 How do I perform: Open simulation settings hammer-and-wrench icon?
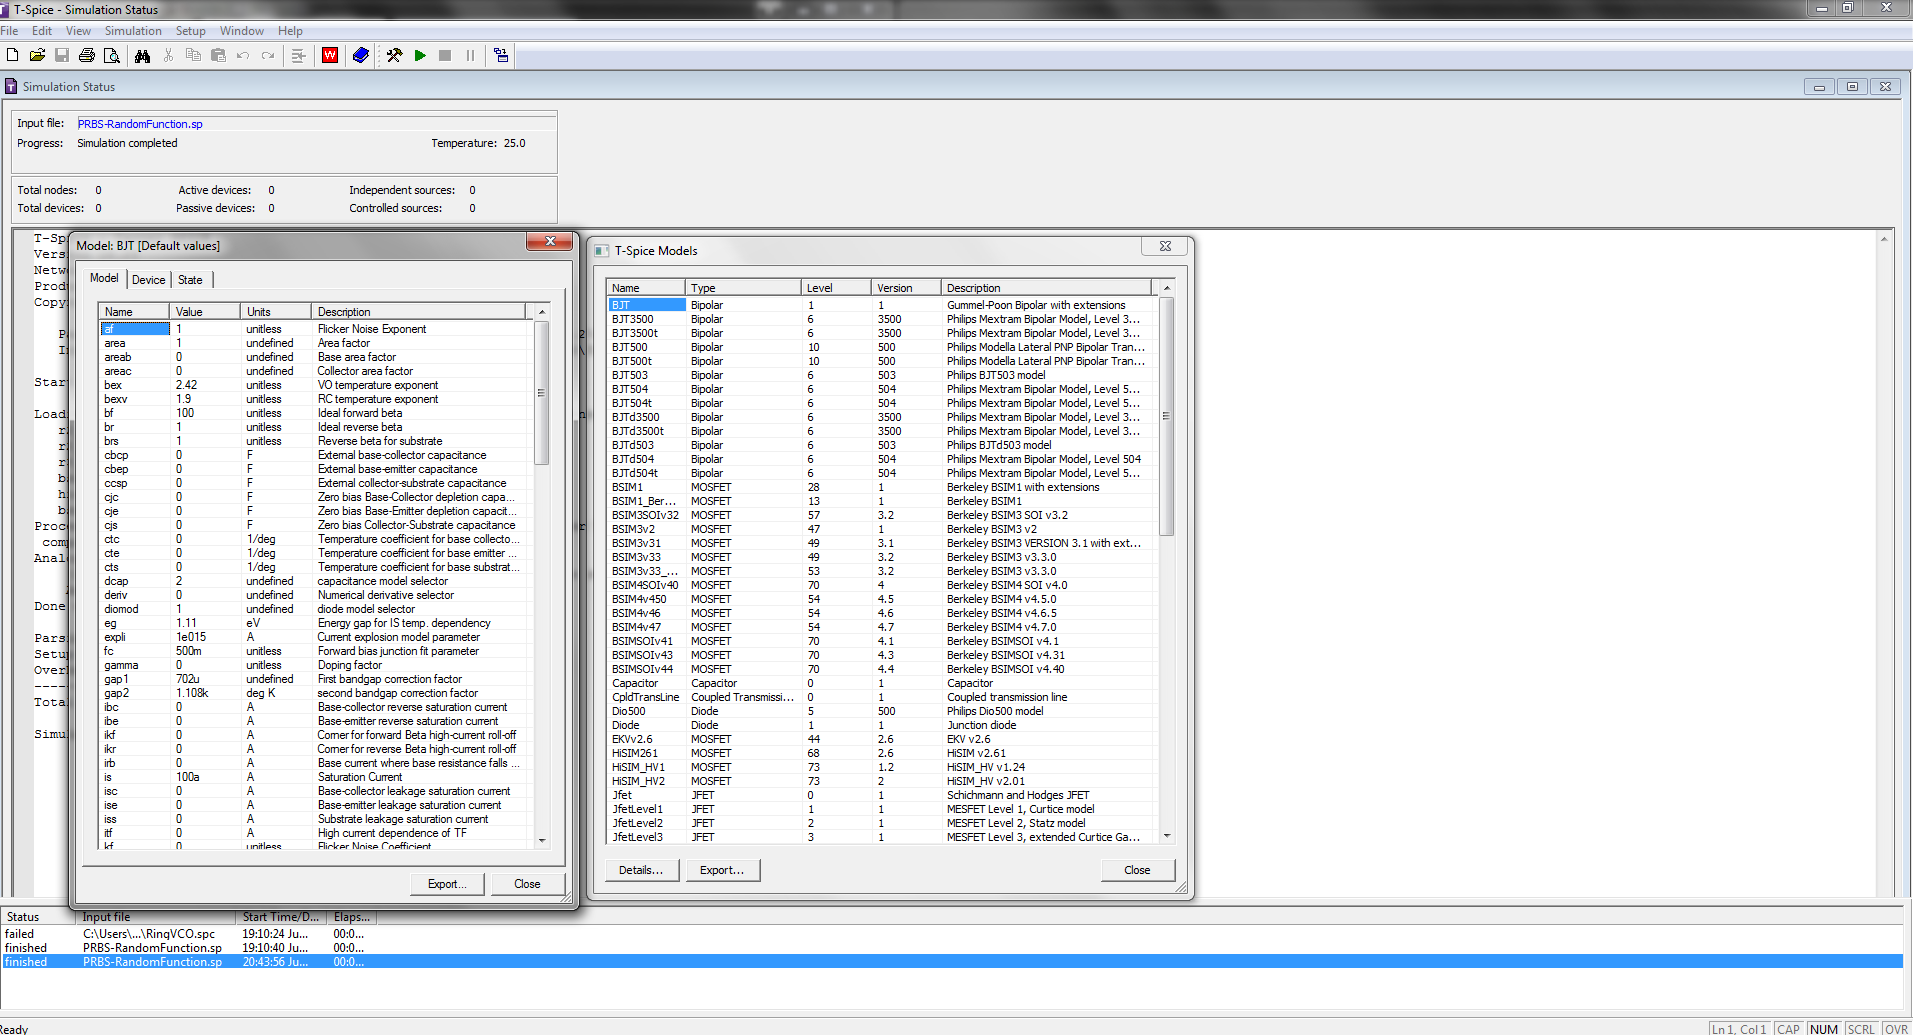click(394, 56)
